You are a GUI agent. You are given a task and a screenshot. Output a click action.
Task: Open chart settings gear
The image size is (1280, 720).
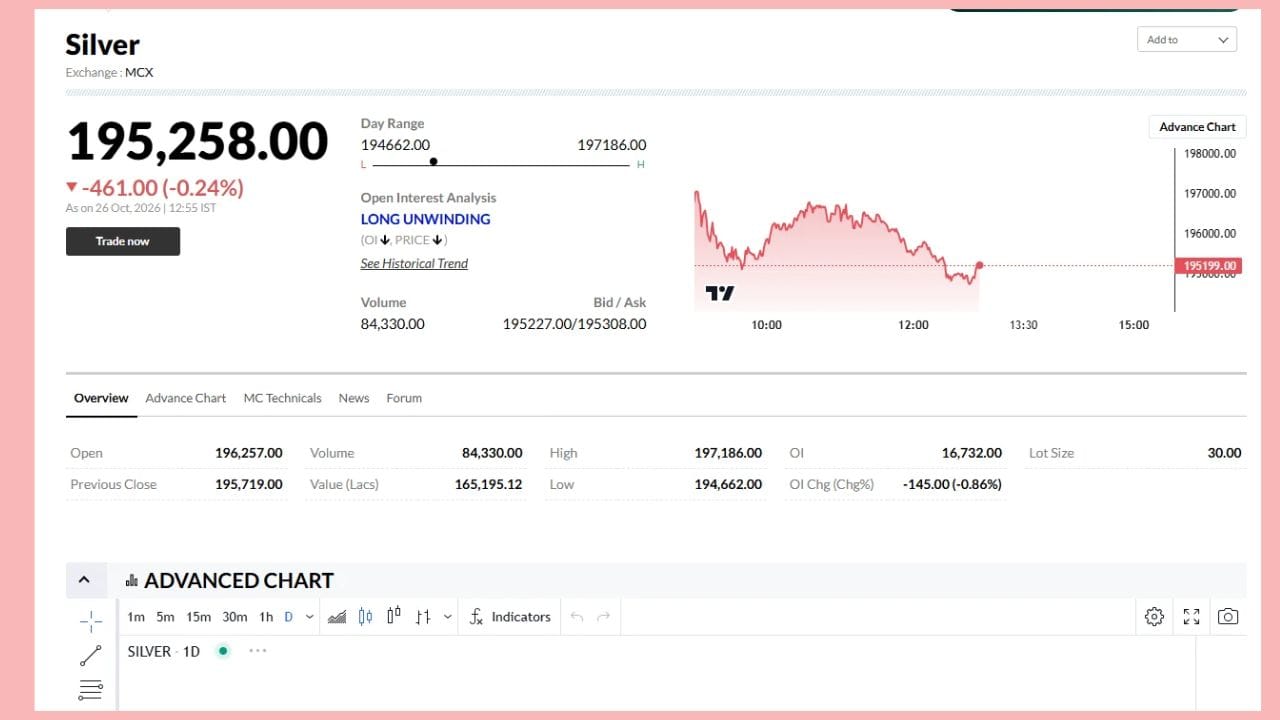point(1154,617)
